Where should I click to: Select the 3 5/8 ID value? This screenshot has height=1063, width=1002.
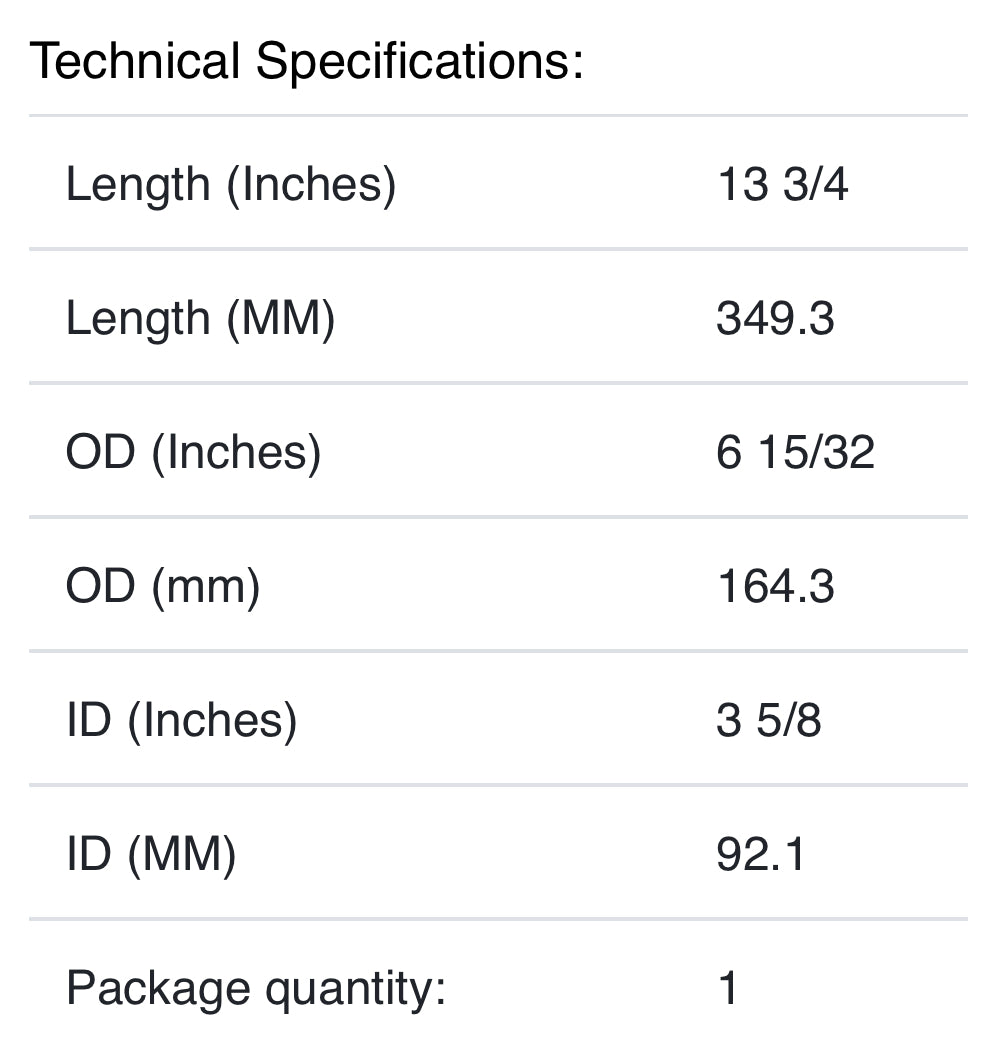(768, 720)
